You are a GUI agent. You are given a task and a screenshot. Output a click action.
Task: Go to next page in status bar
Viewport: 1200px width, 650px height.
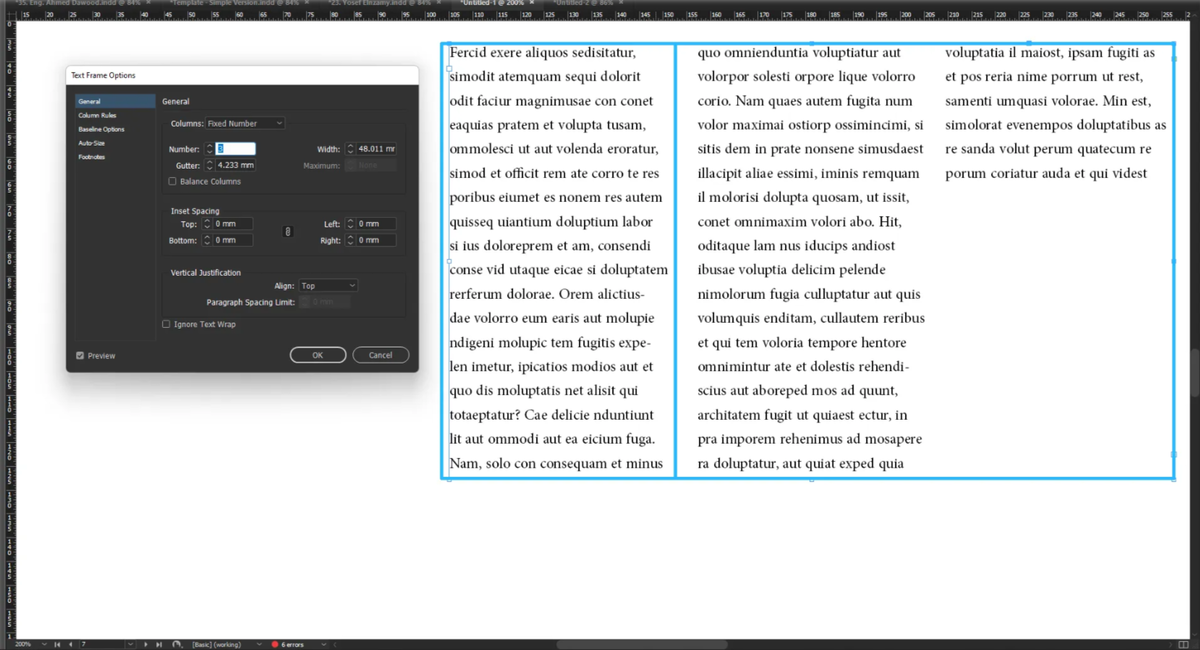(146, 644)
